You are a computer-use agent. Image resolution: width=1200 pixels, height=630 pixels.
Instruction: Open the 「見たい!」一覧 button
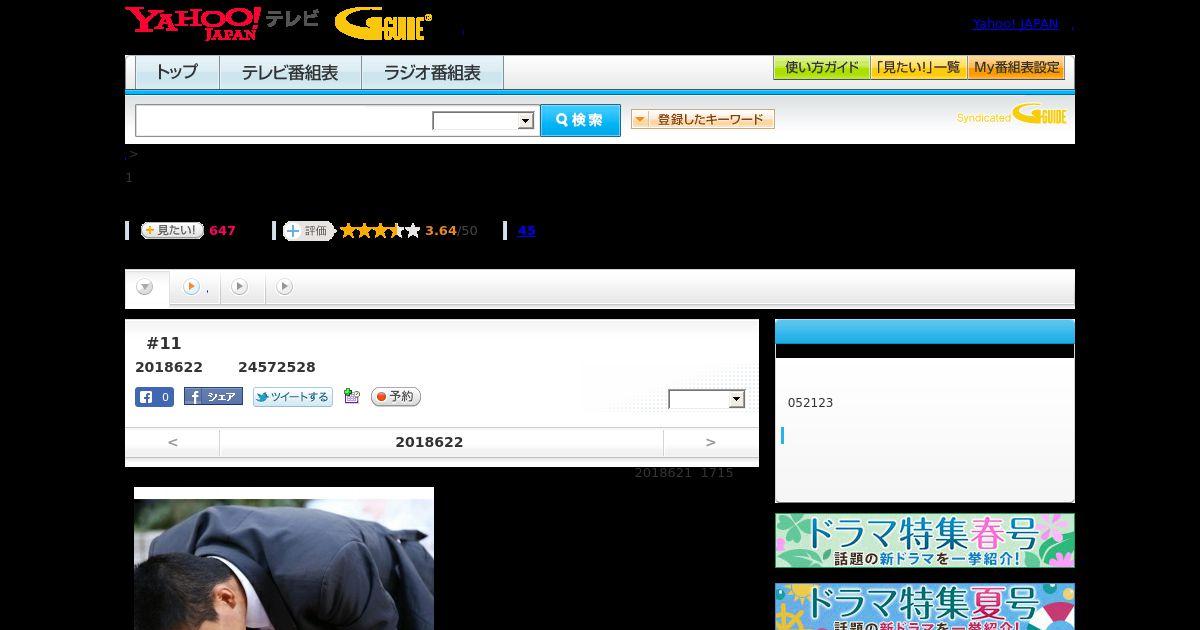[918, 68]
